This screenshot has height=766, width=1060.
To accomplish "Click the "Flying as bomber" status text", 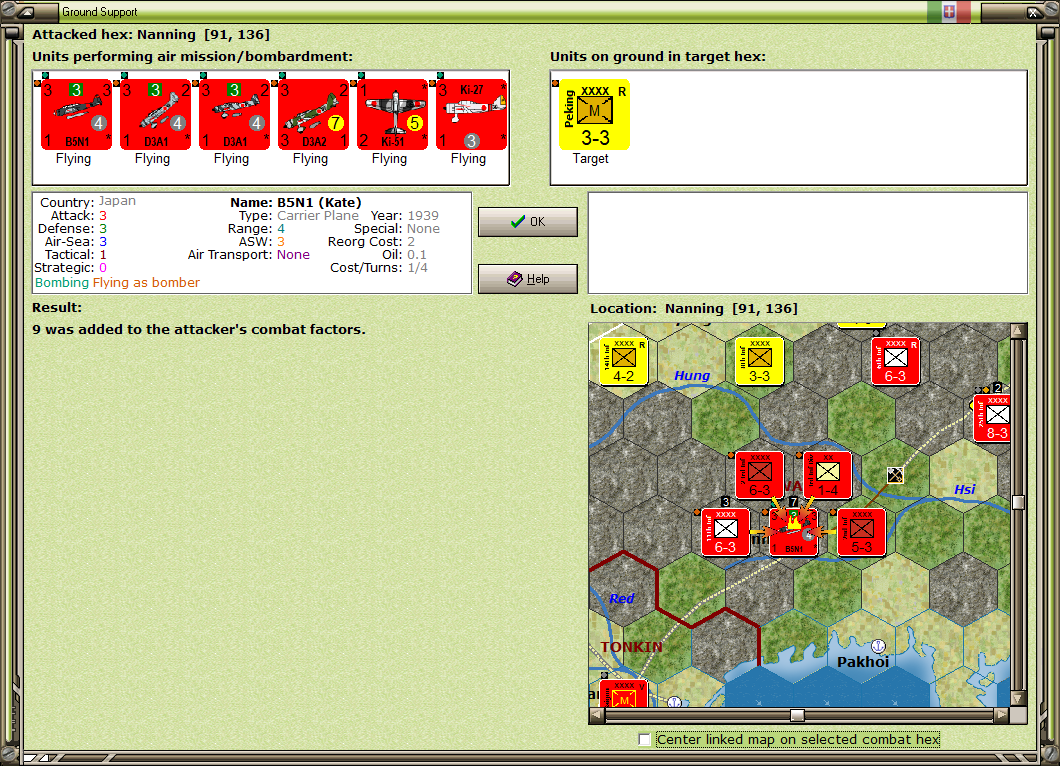I will tap(146, 283).
